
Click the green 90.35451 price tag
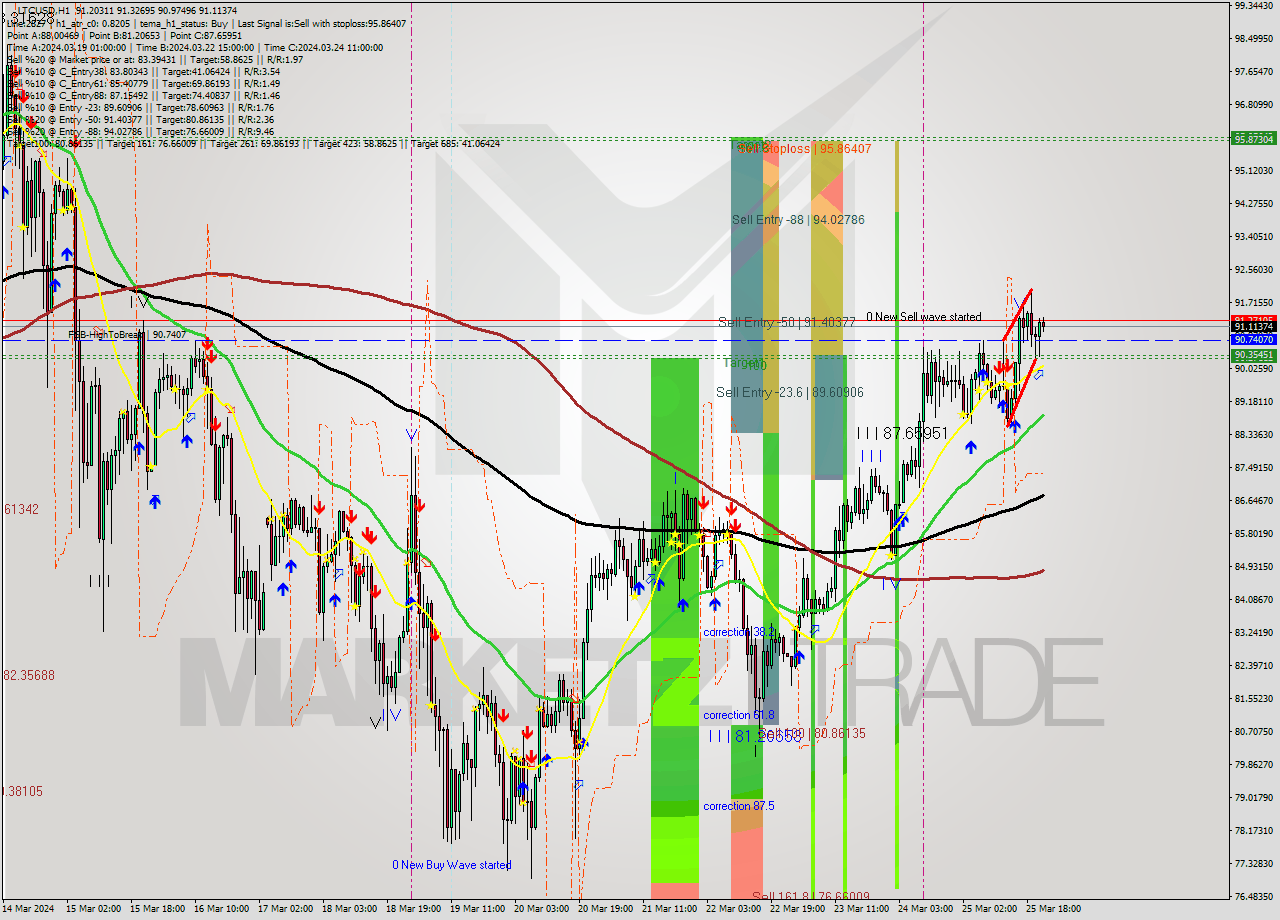(x=1254, y=355)
